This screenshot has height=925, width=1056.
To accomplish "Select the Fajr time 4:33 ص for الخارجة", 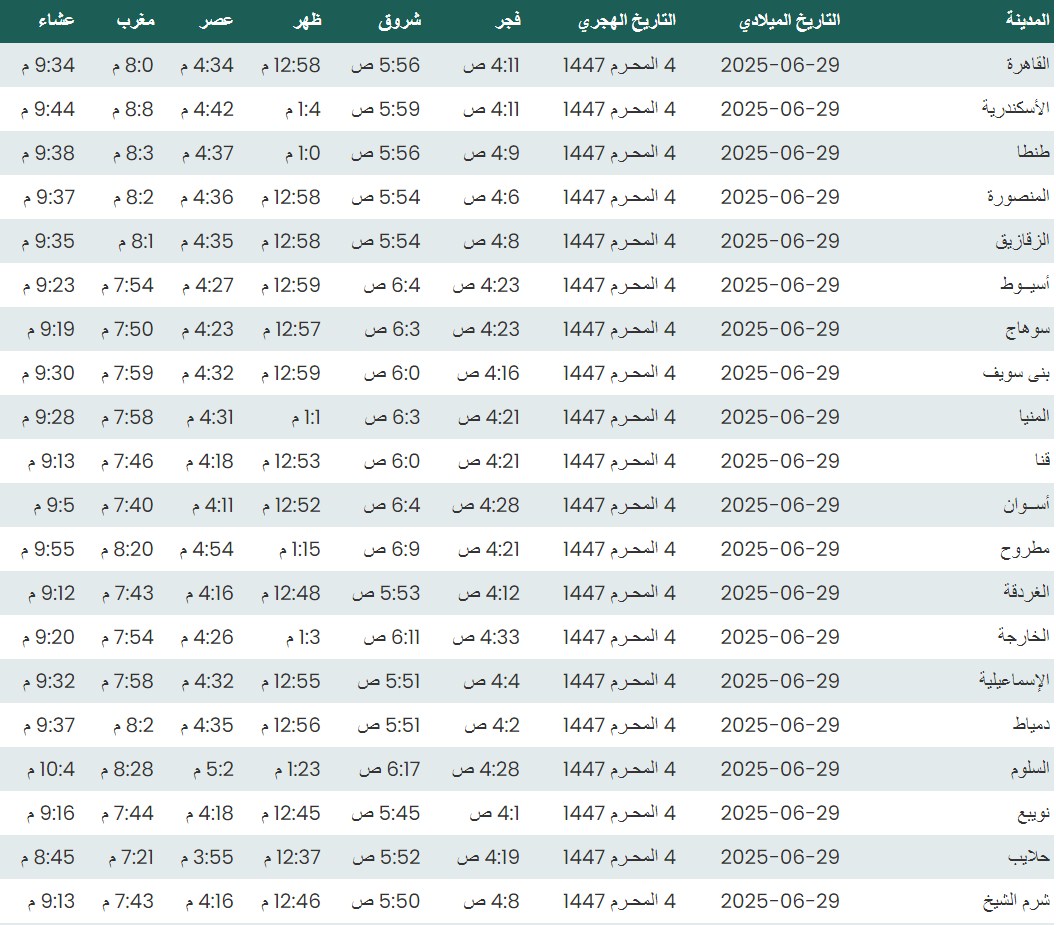I will [x=486, y=637].
